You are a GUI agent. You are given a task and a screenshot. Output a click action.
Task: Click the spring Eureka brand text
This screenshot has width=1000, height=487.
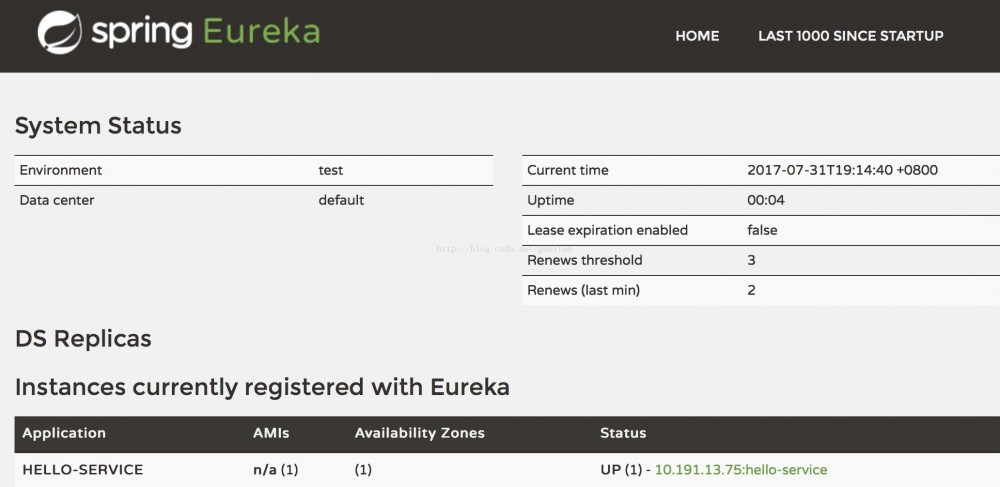coord(205,32)
